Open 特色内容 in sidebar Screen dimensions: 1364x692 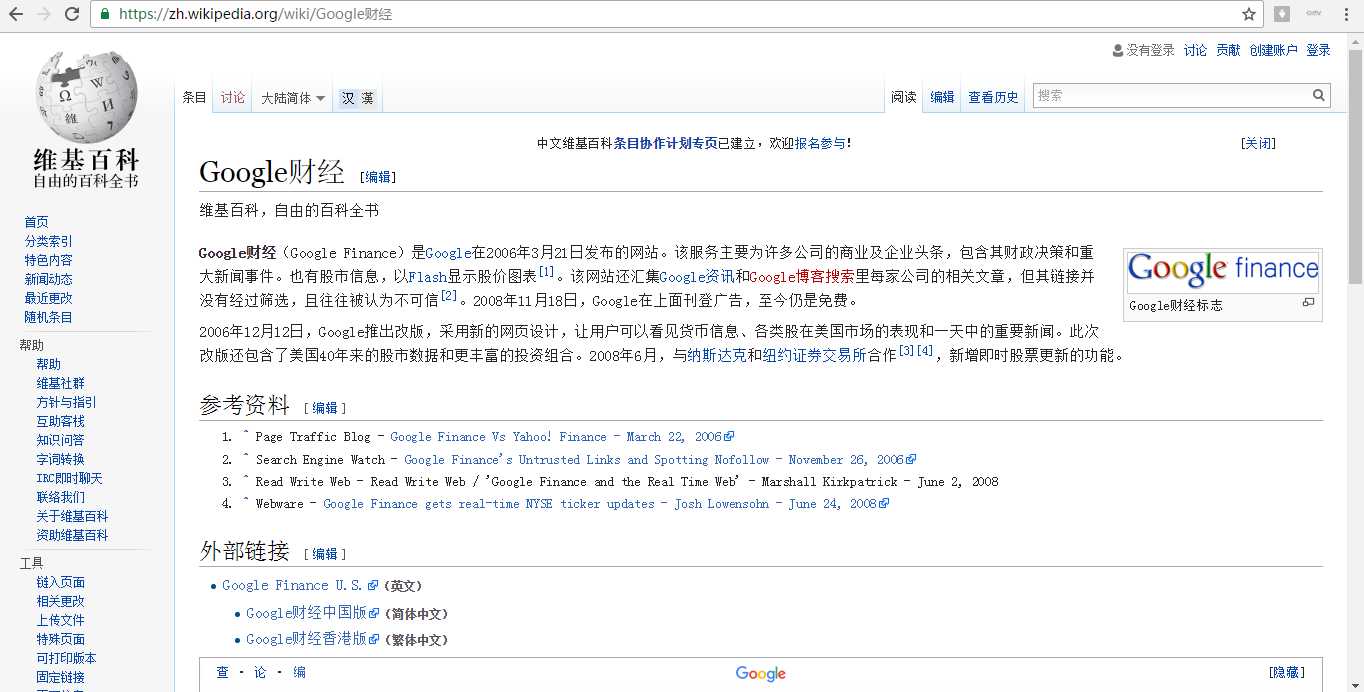pos(48,260)
